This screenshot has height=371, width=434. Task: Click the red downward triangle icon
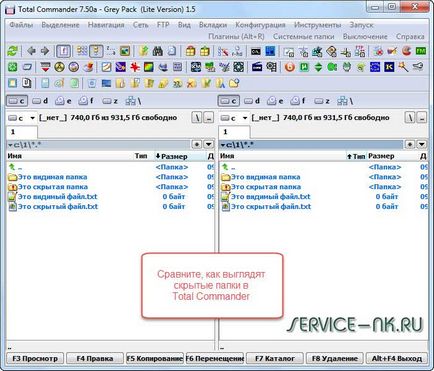(x=45, y=67)
